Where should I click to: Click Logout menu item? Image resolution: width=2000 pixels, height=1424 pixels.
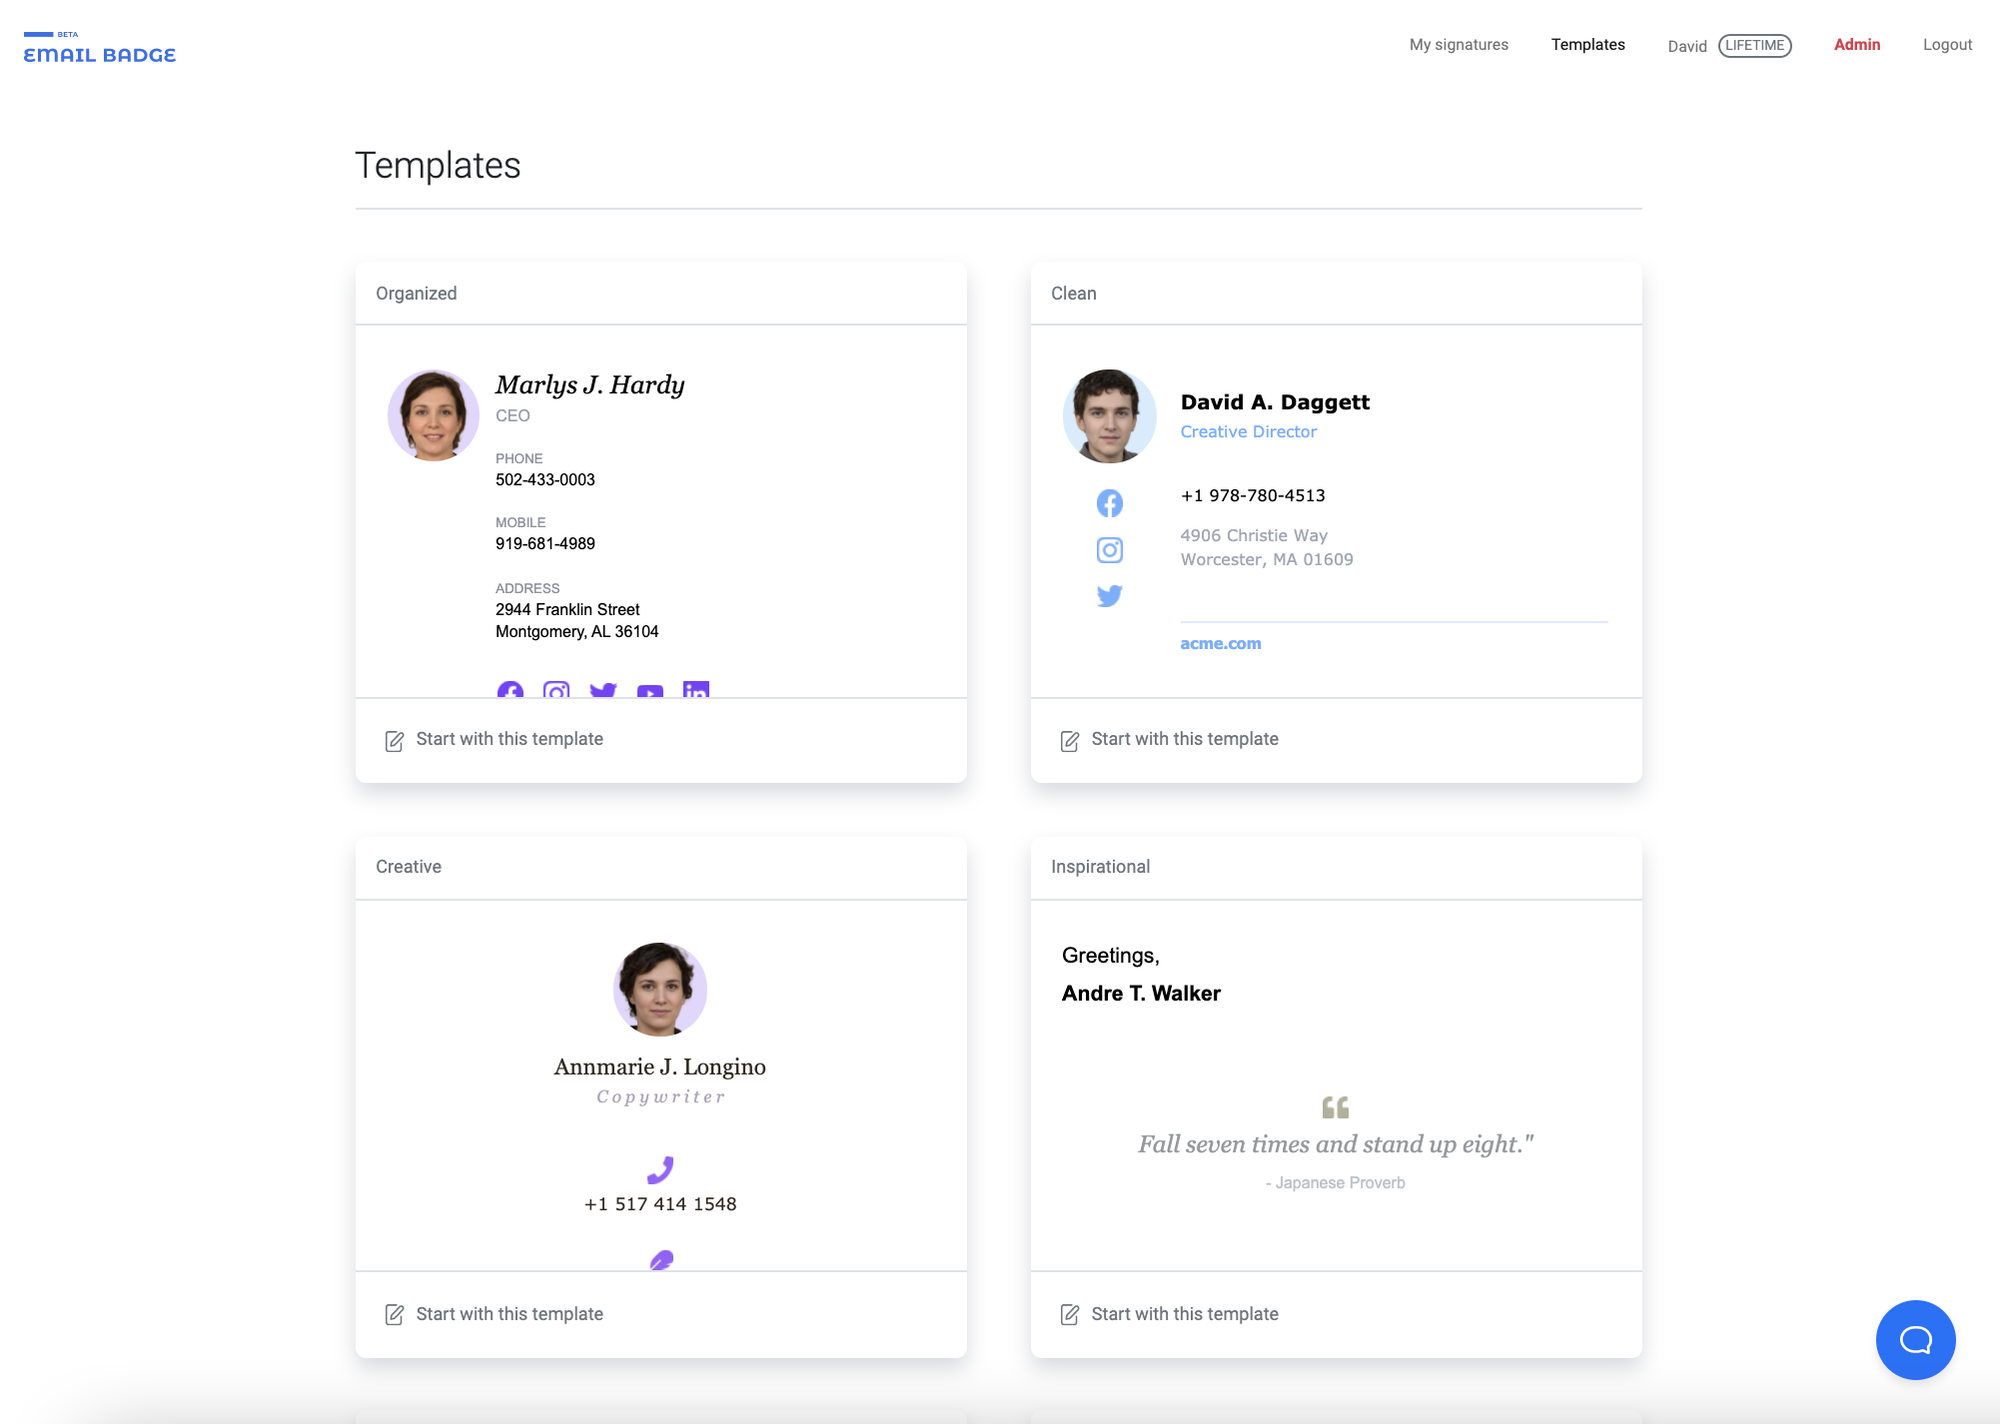coord(1948,43)
